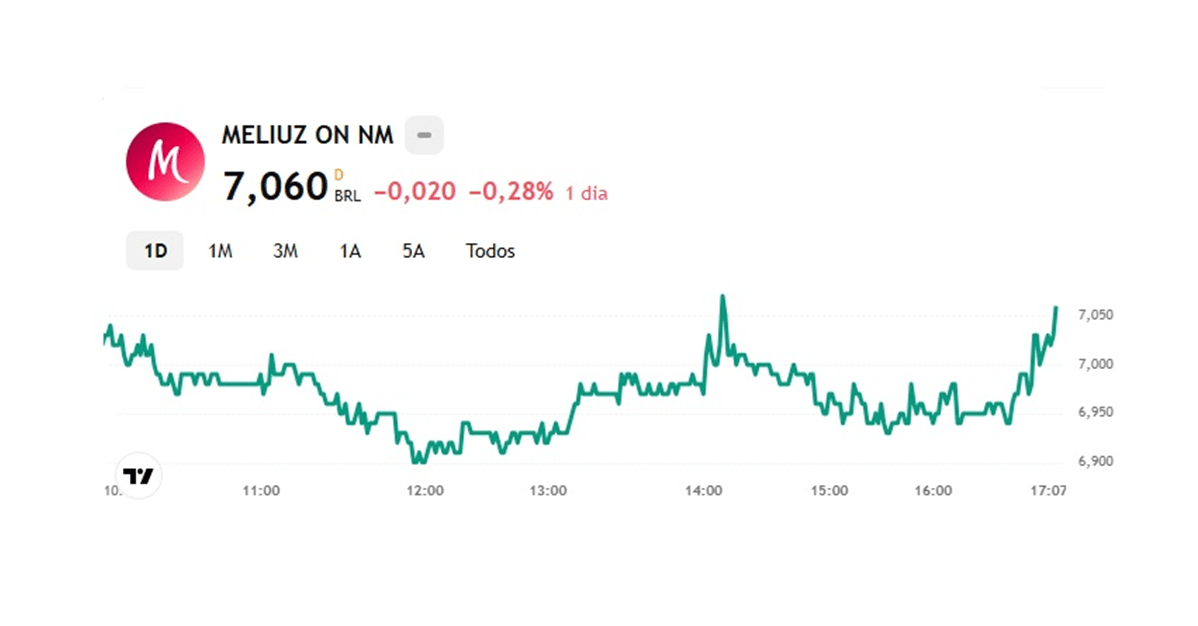Open the TradingView logo link
Image resolution: width=1198 pixels, height=626 pixels.
point(139,476)
